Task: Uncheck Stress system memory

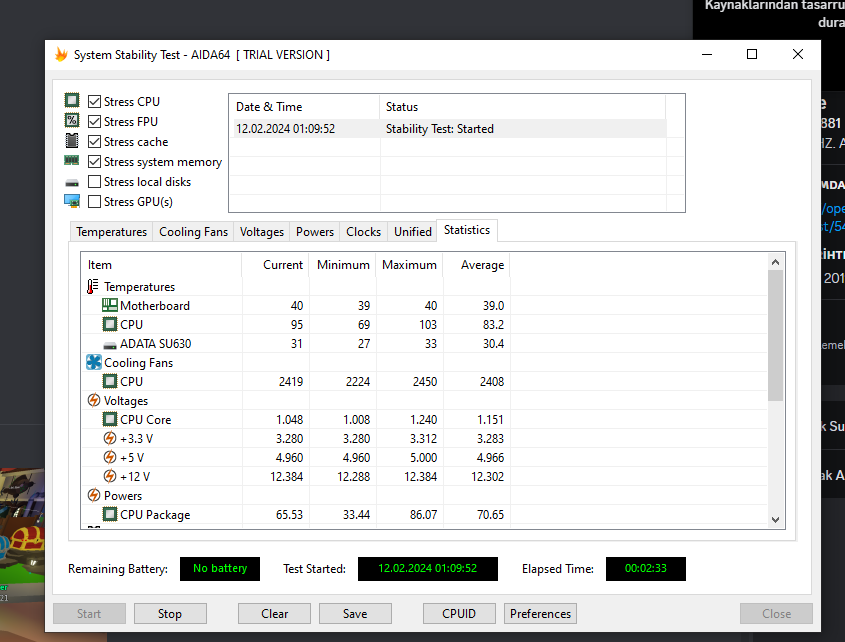Action: point(94,161)
